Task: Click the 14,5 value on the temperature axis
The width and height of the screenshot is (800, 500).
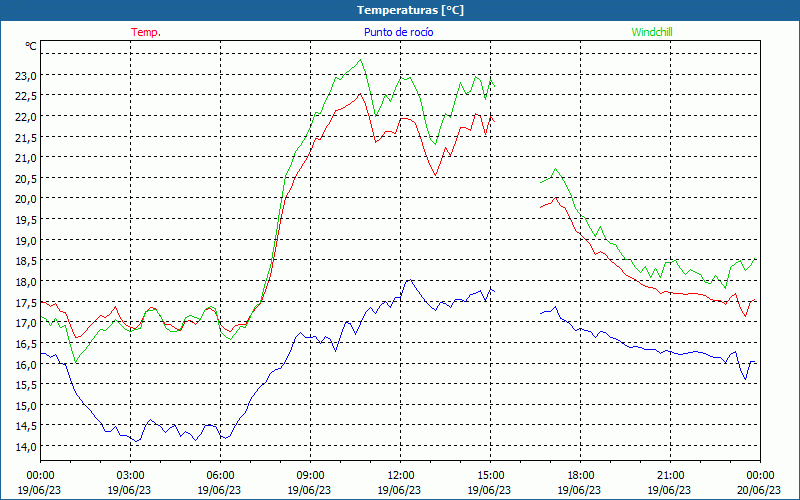Action: [26, 426]
